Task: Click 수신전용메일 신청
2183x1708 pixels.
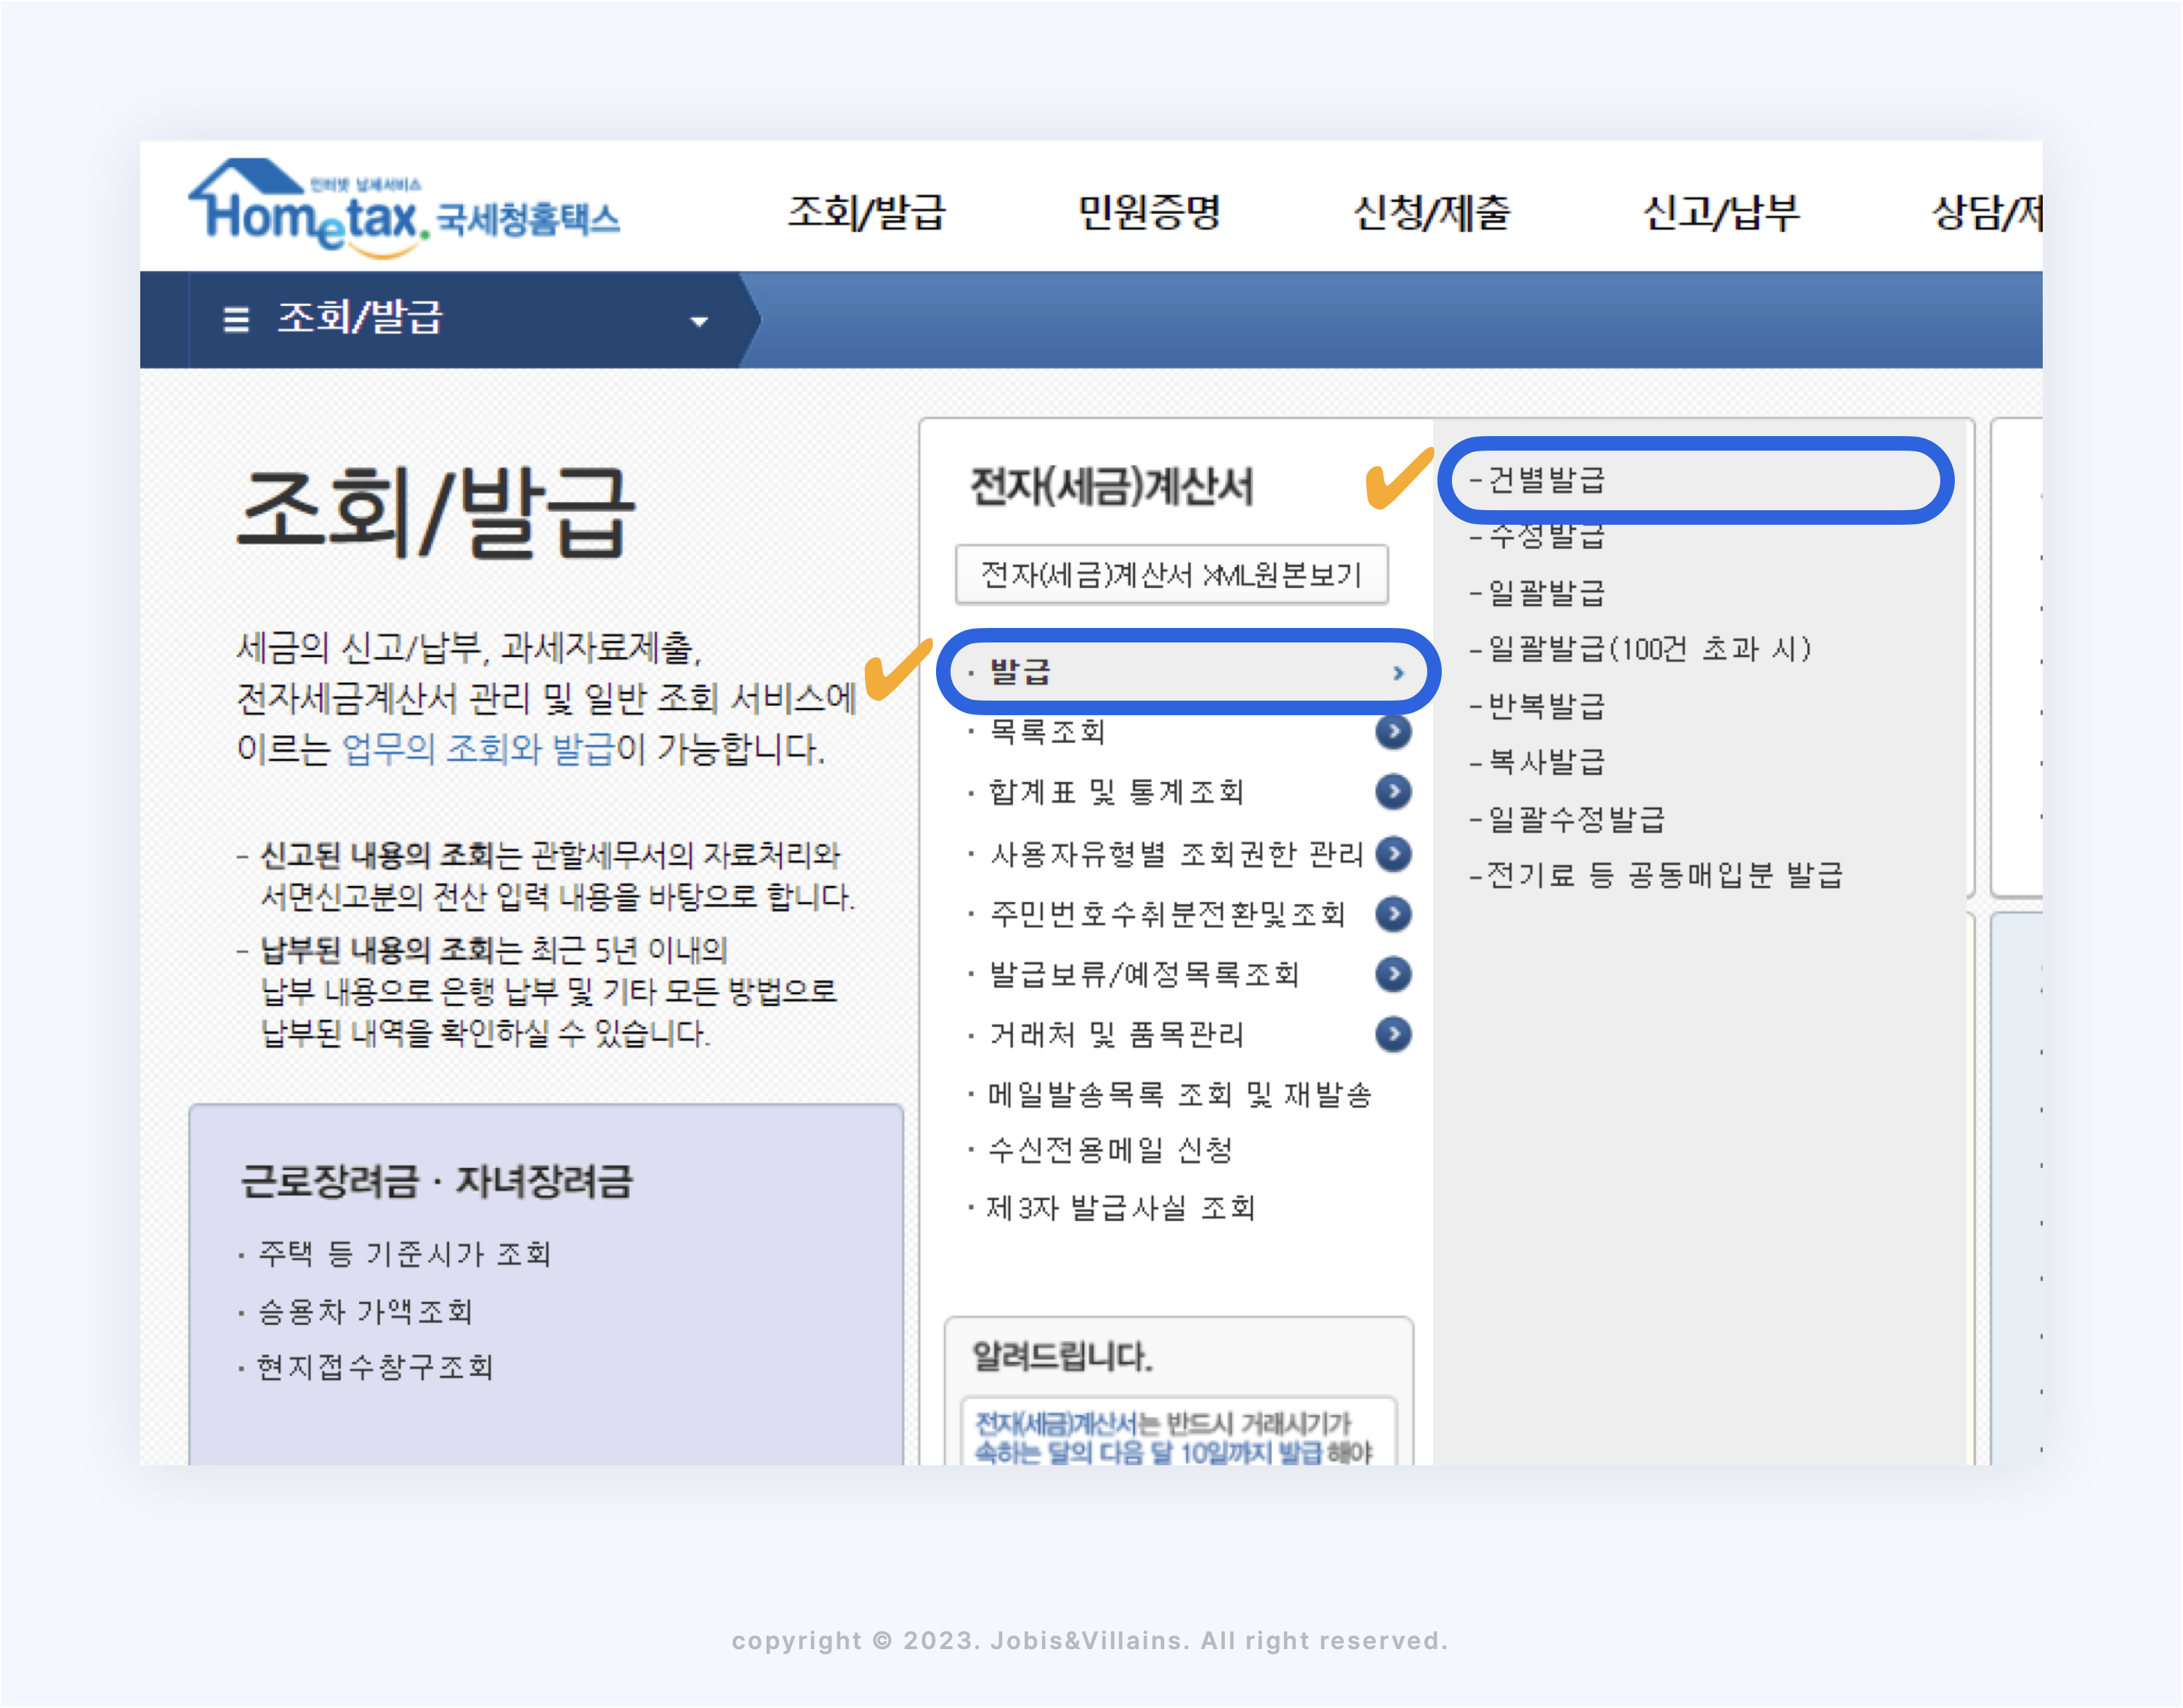Action: click(x=1105, y=1150)
